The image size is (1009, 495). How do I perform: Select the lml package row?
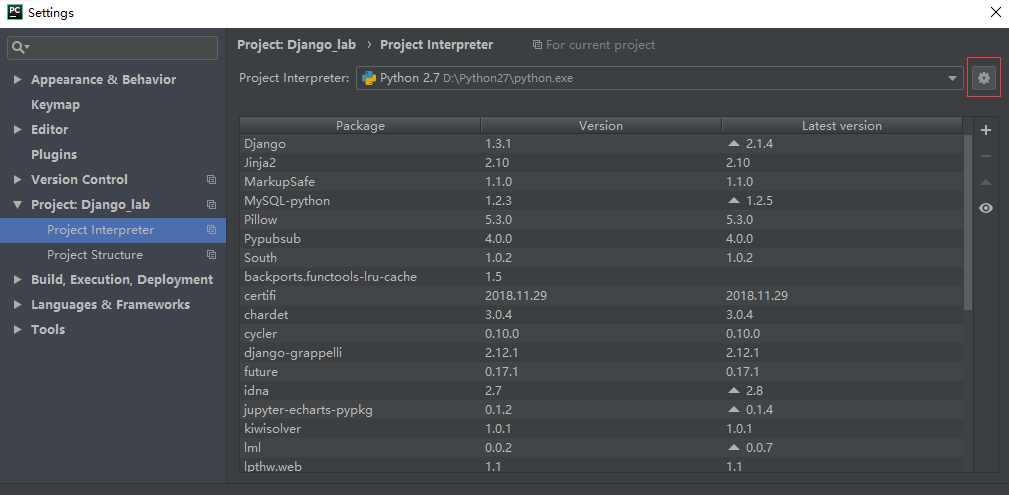click(601, 447)
